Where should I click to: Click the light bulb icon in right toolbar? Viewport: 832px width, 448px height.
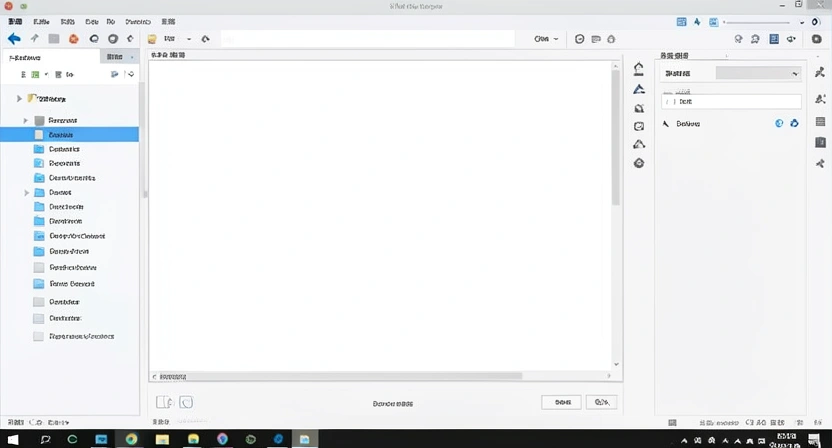738,39
